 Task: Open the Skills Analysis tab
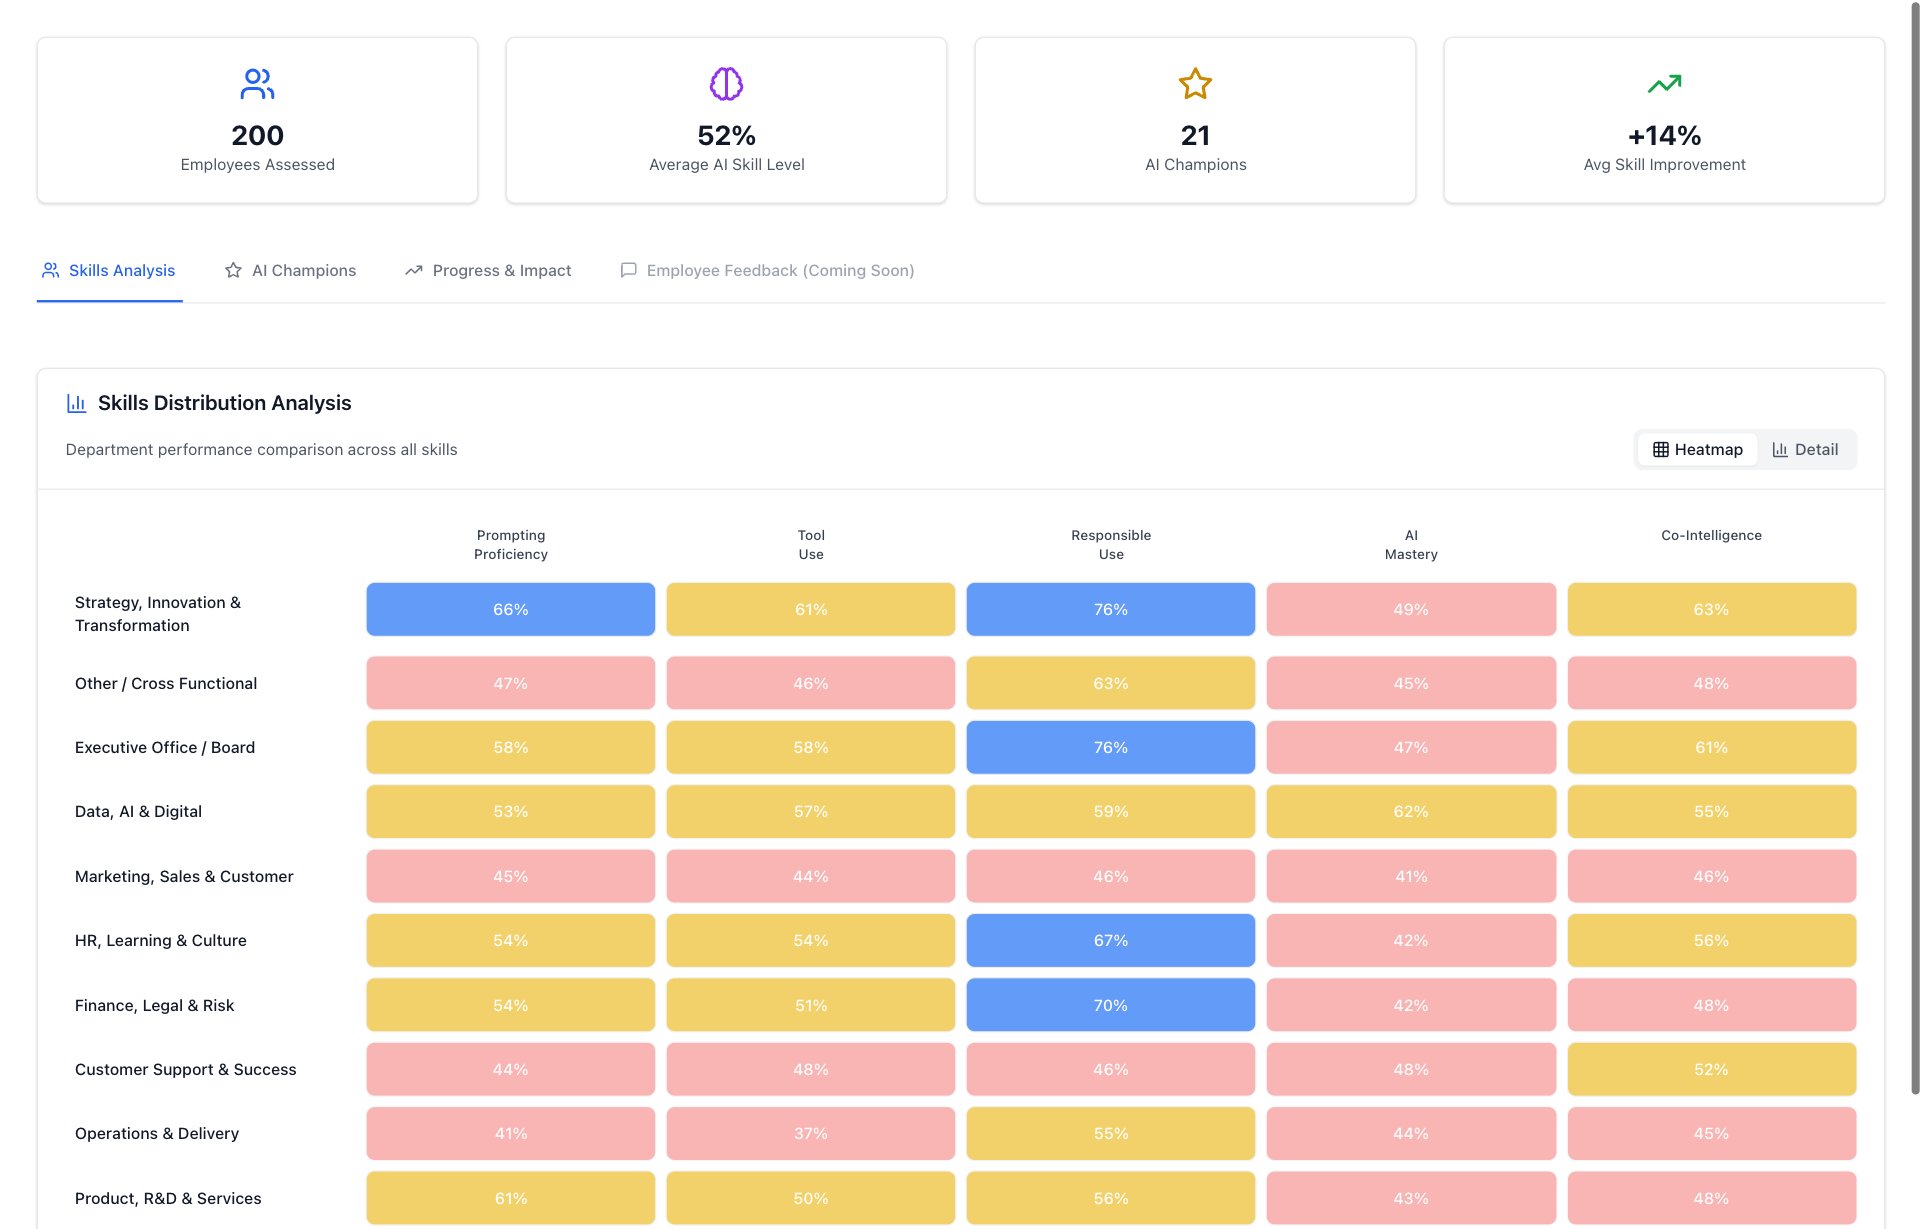tap(109, 270)
